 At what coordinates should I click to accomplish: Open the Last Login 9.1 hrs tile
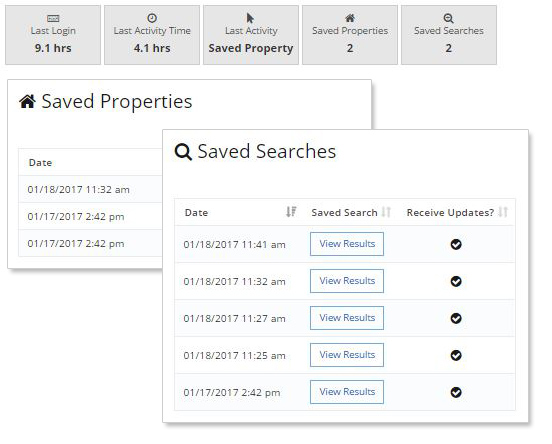click(x=53, y=35)
